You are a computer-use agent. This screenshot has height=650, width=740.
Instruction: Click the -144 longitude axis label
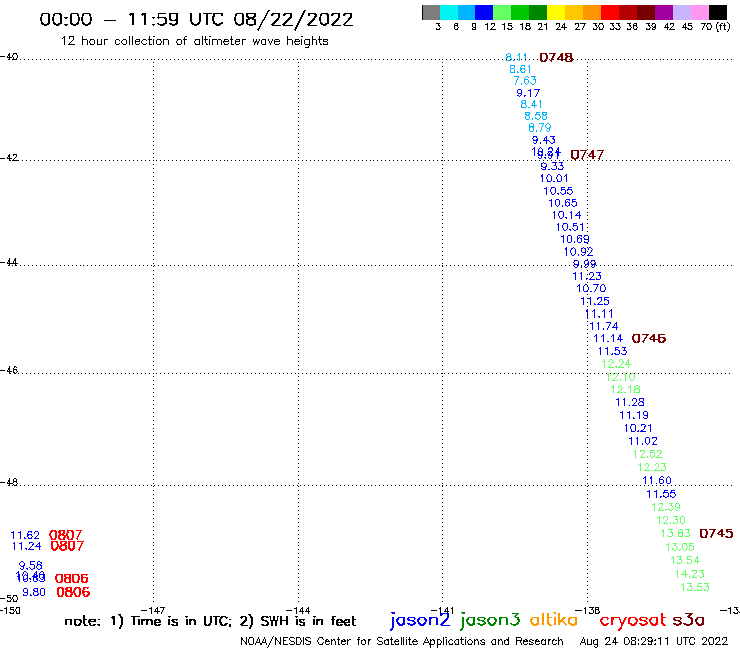coord(298,610)
